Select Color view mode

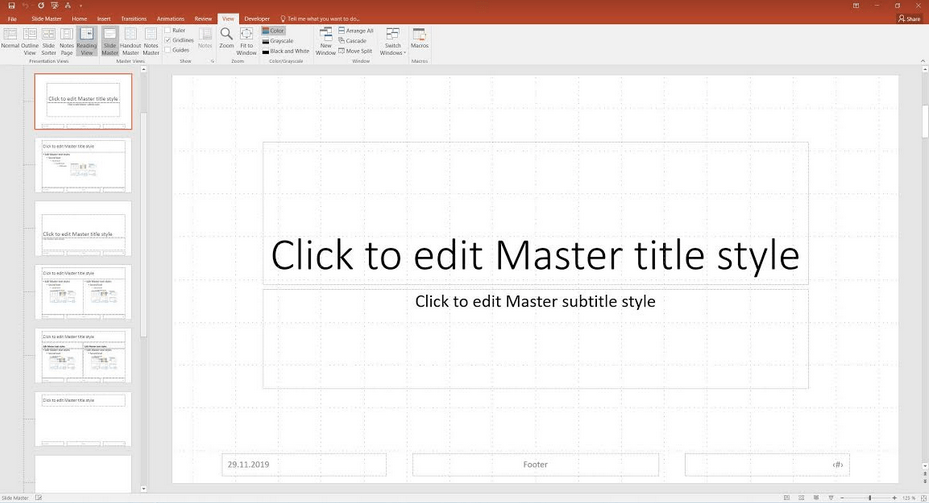(x=273, y=31)
